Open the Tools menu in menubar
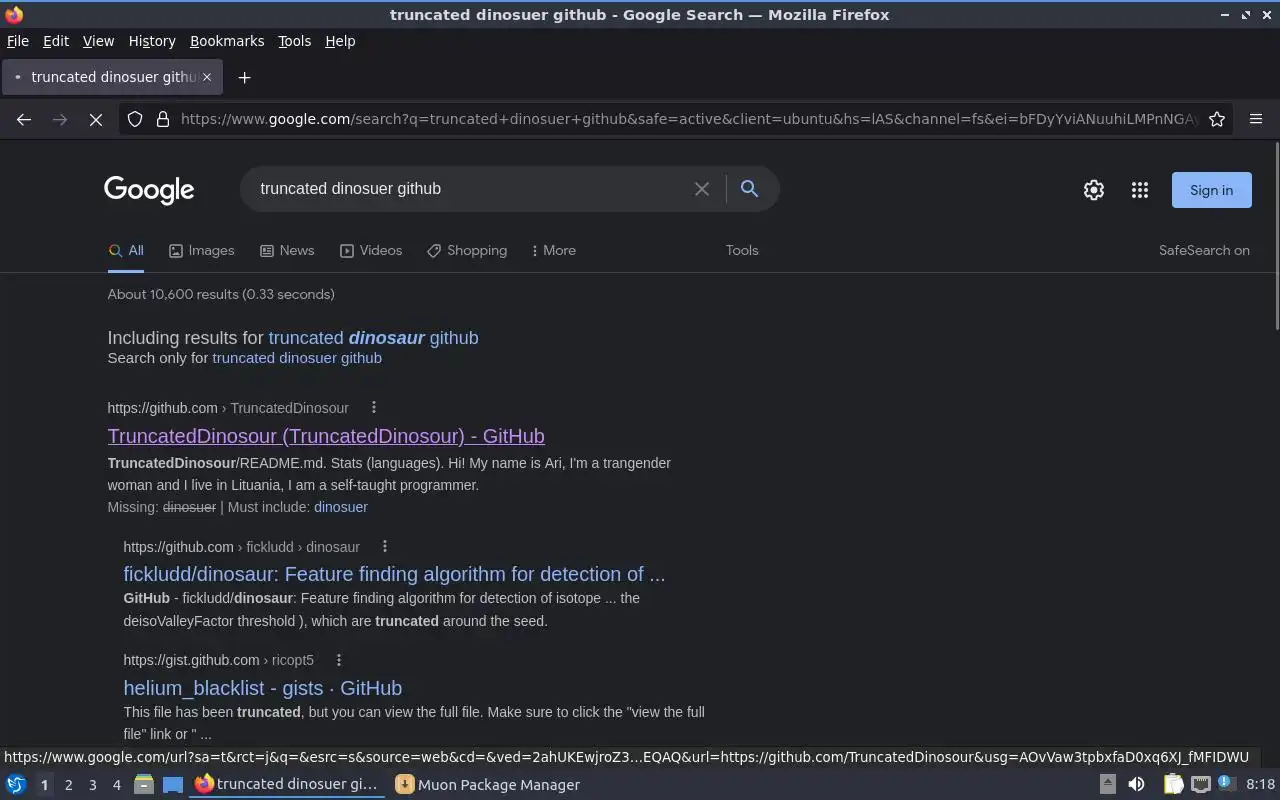The height and width of the screenshot is (800, 1280). coord(294,41)
